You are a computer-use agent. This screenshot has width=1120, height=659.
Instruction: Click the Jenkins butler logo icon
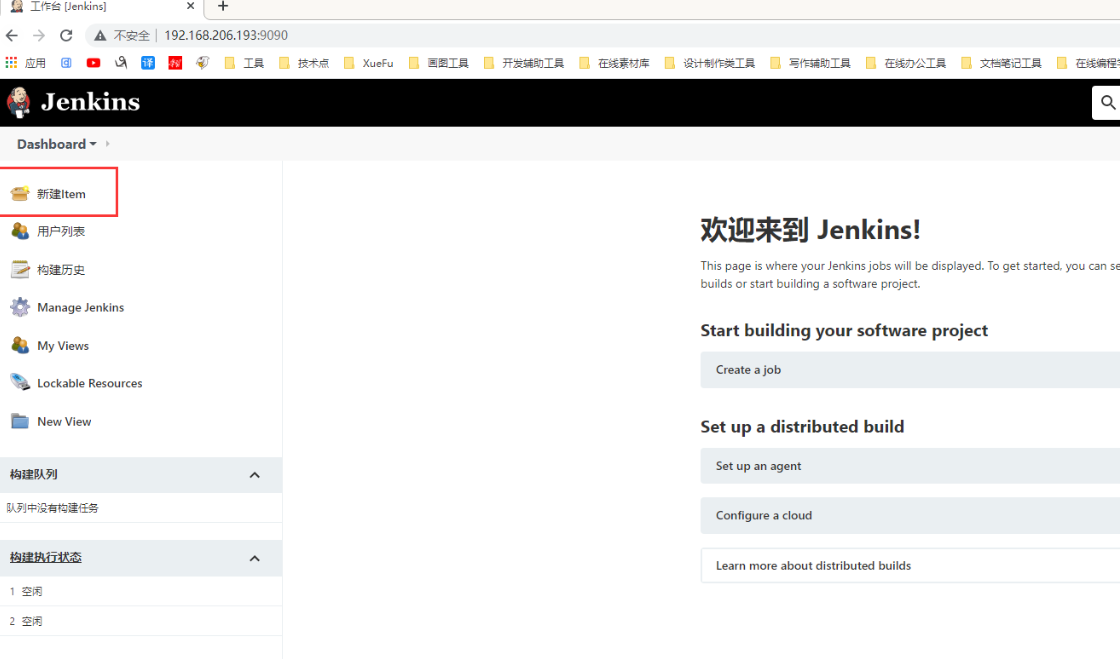19,102
